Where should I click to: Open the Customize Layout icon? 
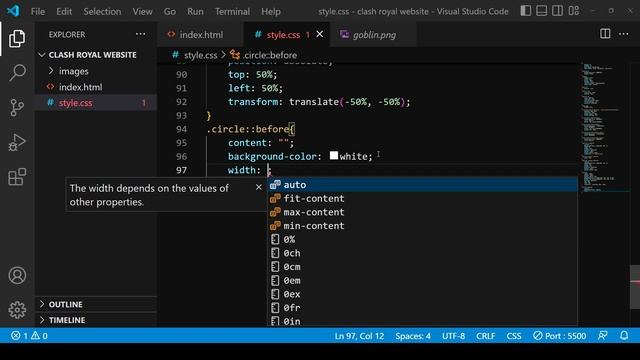pyautogui.click(x=574, y=11)
